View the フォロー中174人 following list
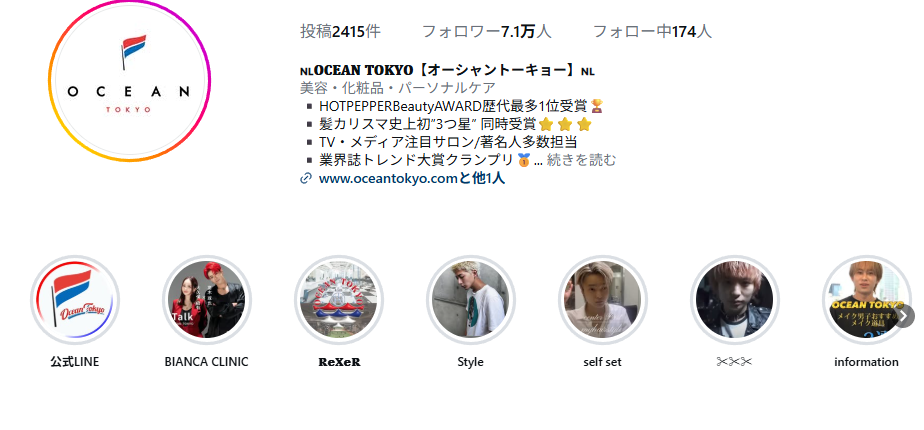 652,31
